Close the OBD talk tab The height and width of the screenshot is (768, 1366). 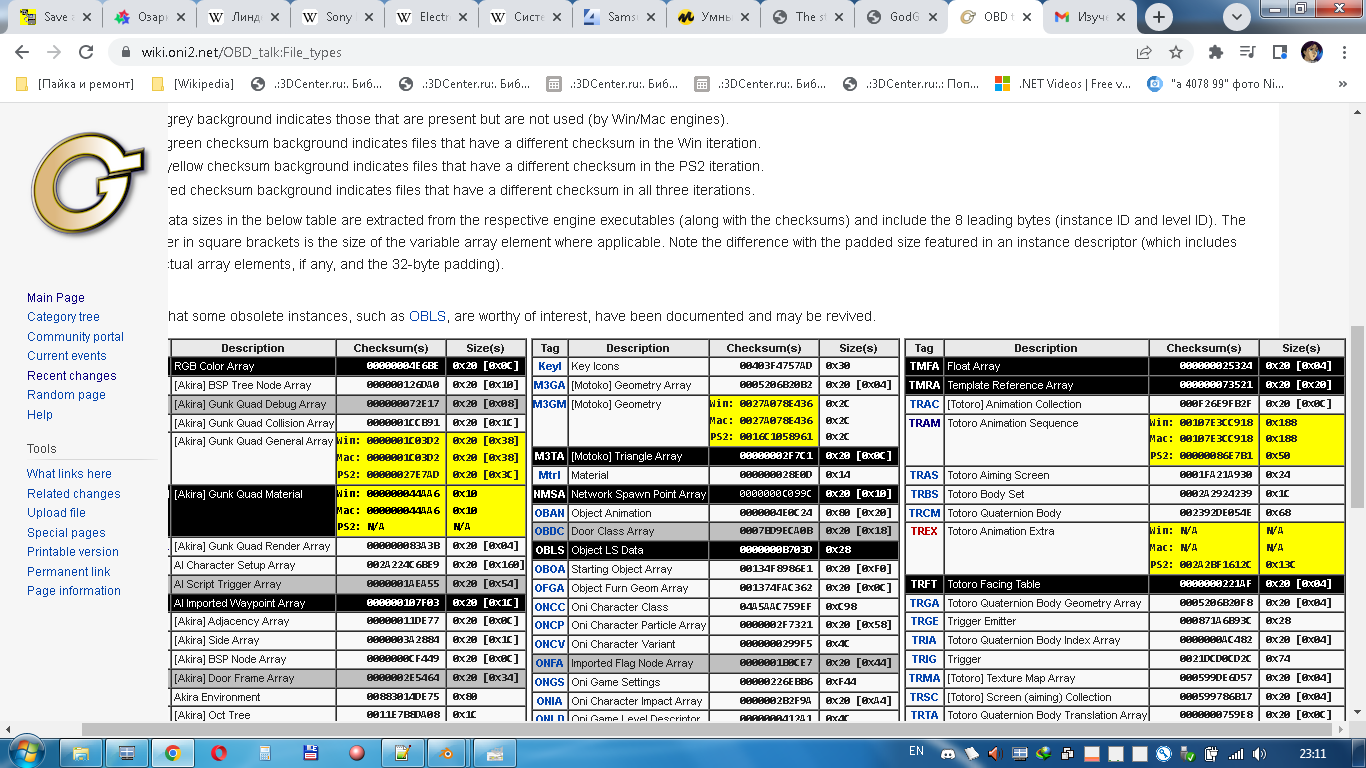point(1026,17)
